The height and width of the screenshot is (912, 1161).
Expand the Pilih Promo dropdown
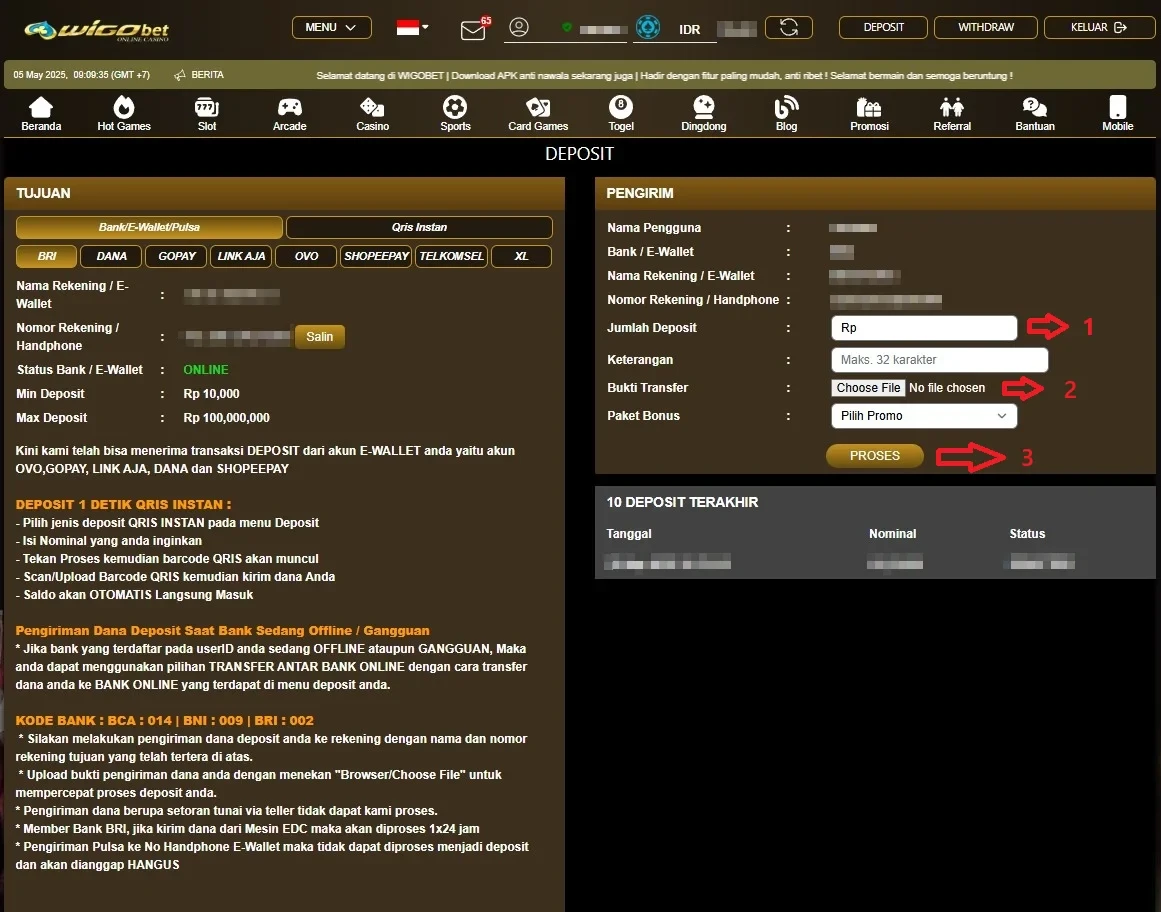pos(923,416)
